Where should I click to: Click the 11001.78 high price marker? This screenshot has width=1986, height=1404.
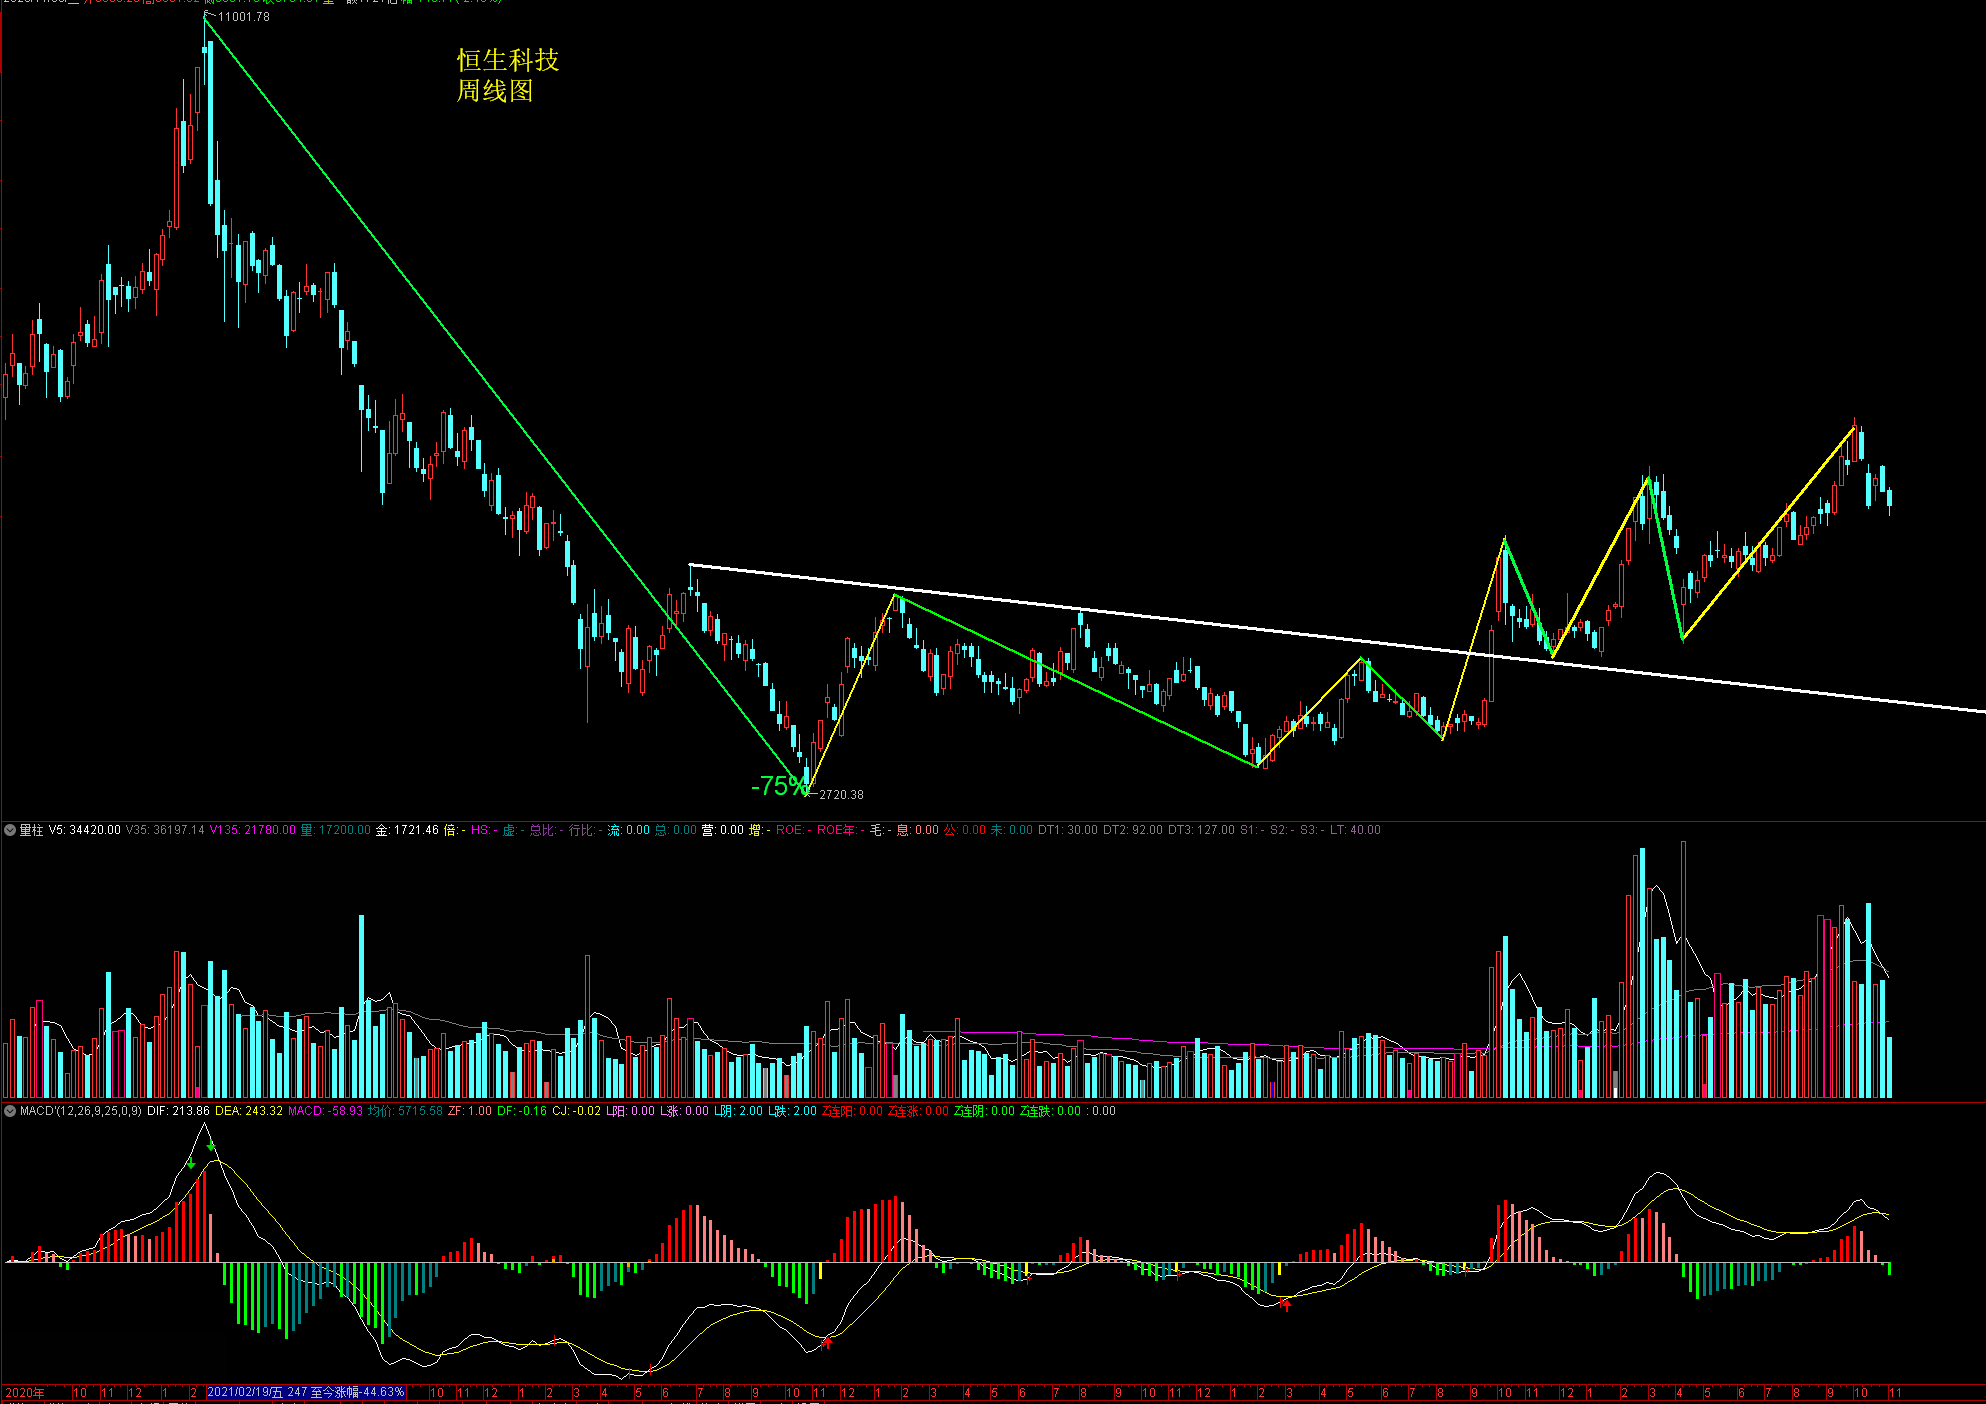click(243, 17)
